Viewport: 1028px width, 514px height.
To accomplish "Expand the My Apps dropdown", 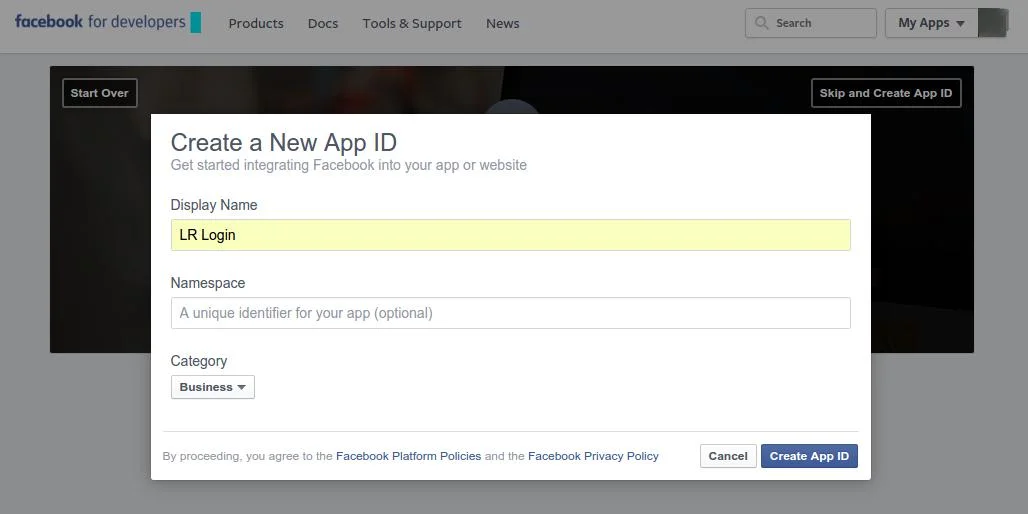I will point(932,23).
